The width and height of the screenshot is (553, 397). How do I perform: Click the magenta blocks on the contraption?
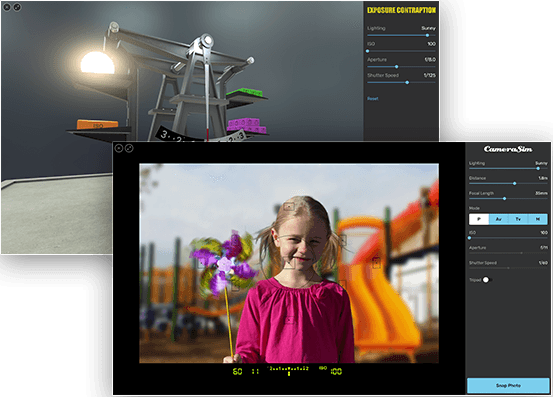tap(246, 126)
